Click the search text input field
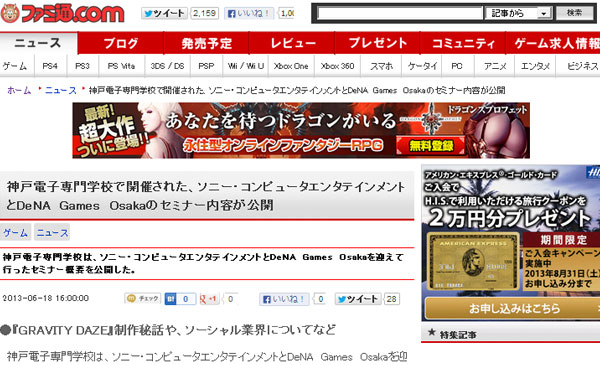 (400, 13)
